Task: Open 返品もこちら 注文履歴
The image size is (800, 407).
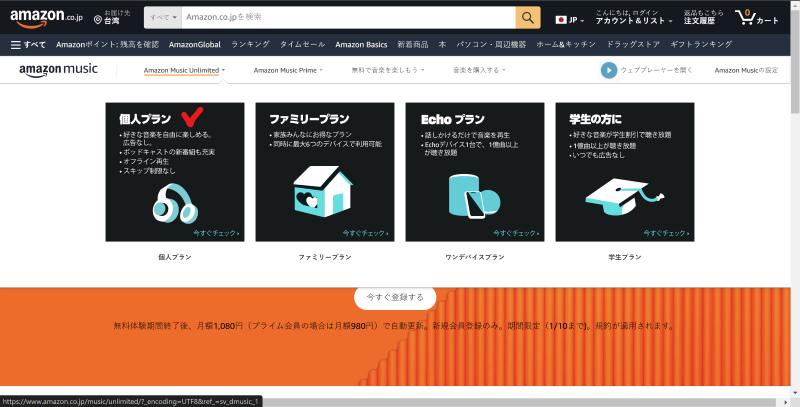Action: (703, 17)
